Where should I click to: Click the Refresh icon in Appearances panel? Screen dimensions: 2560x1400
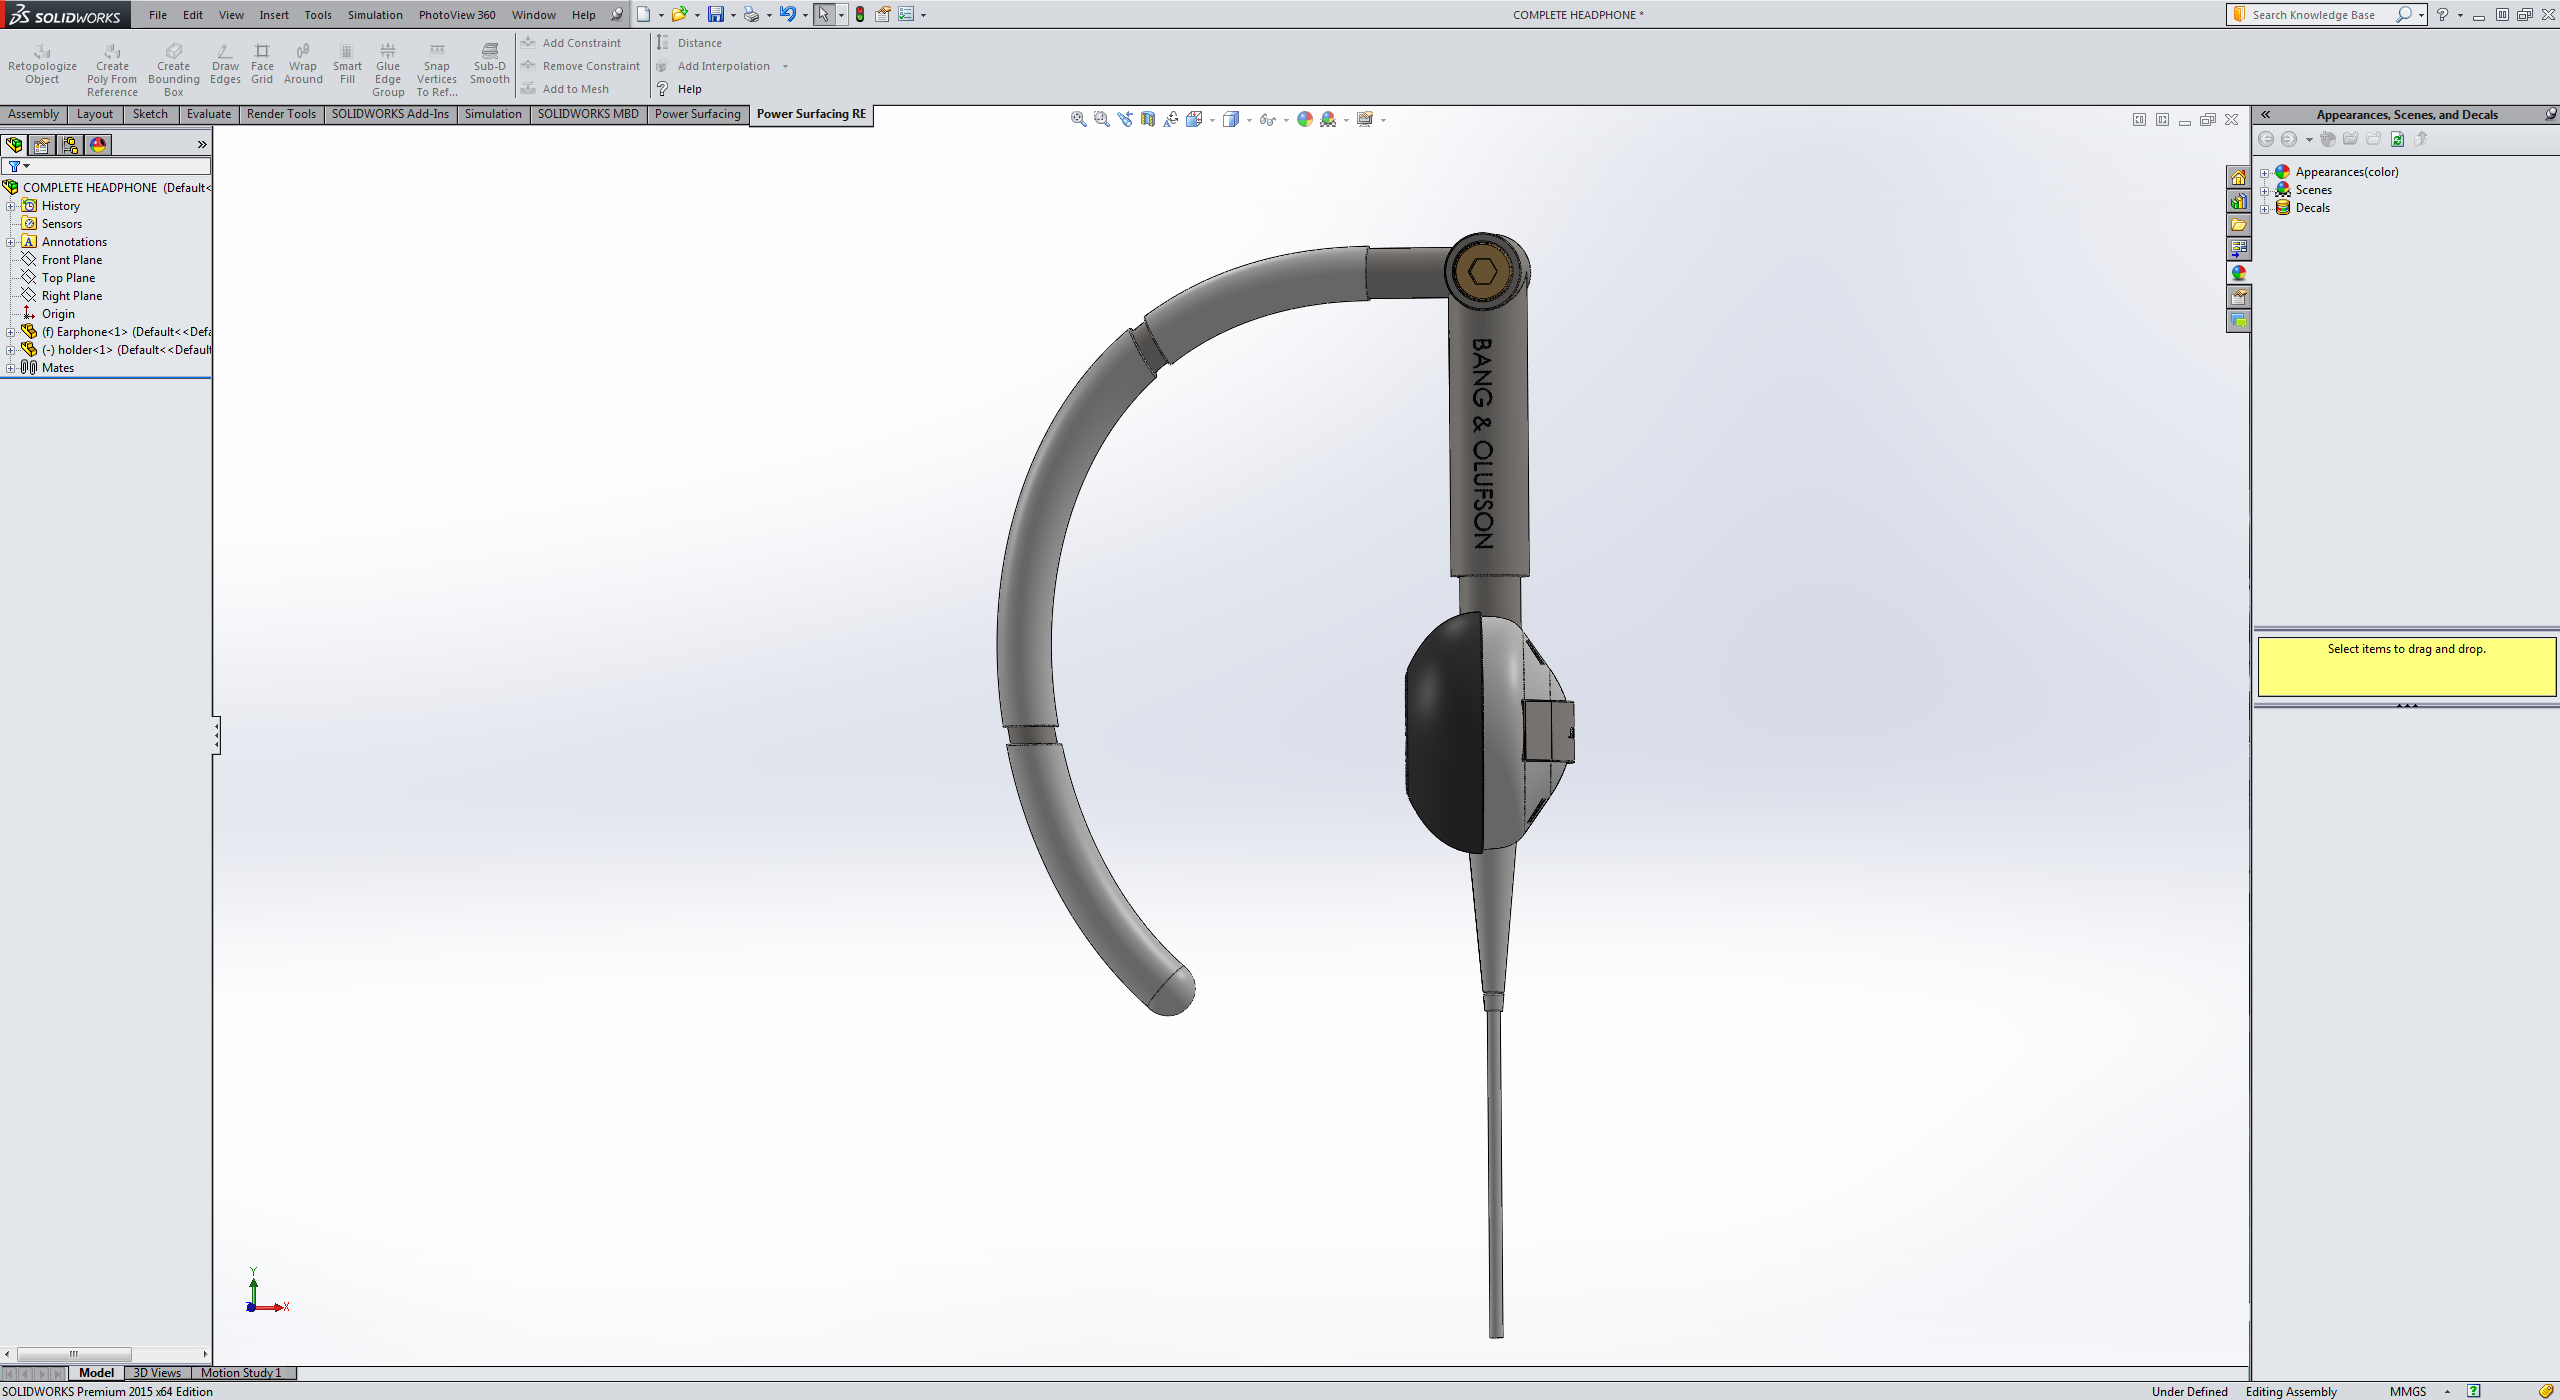pos(2397,139)
